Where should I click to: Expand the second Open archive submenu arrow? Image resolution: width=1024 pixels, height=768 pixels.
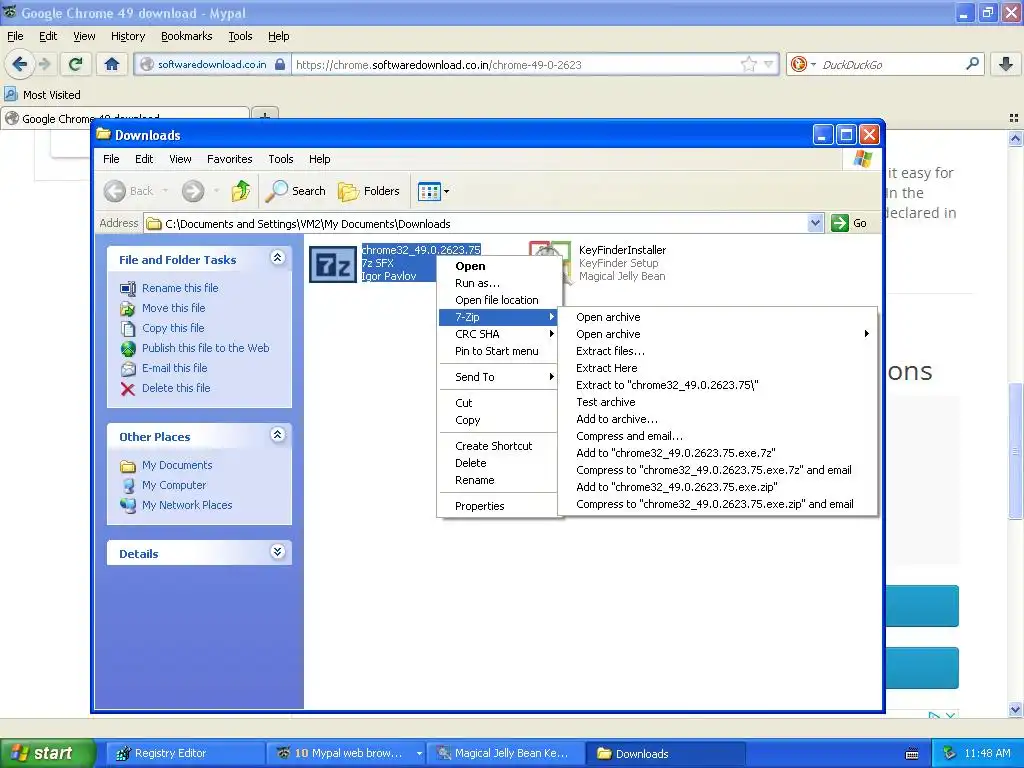867,334
